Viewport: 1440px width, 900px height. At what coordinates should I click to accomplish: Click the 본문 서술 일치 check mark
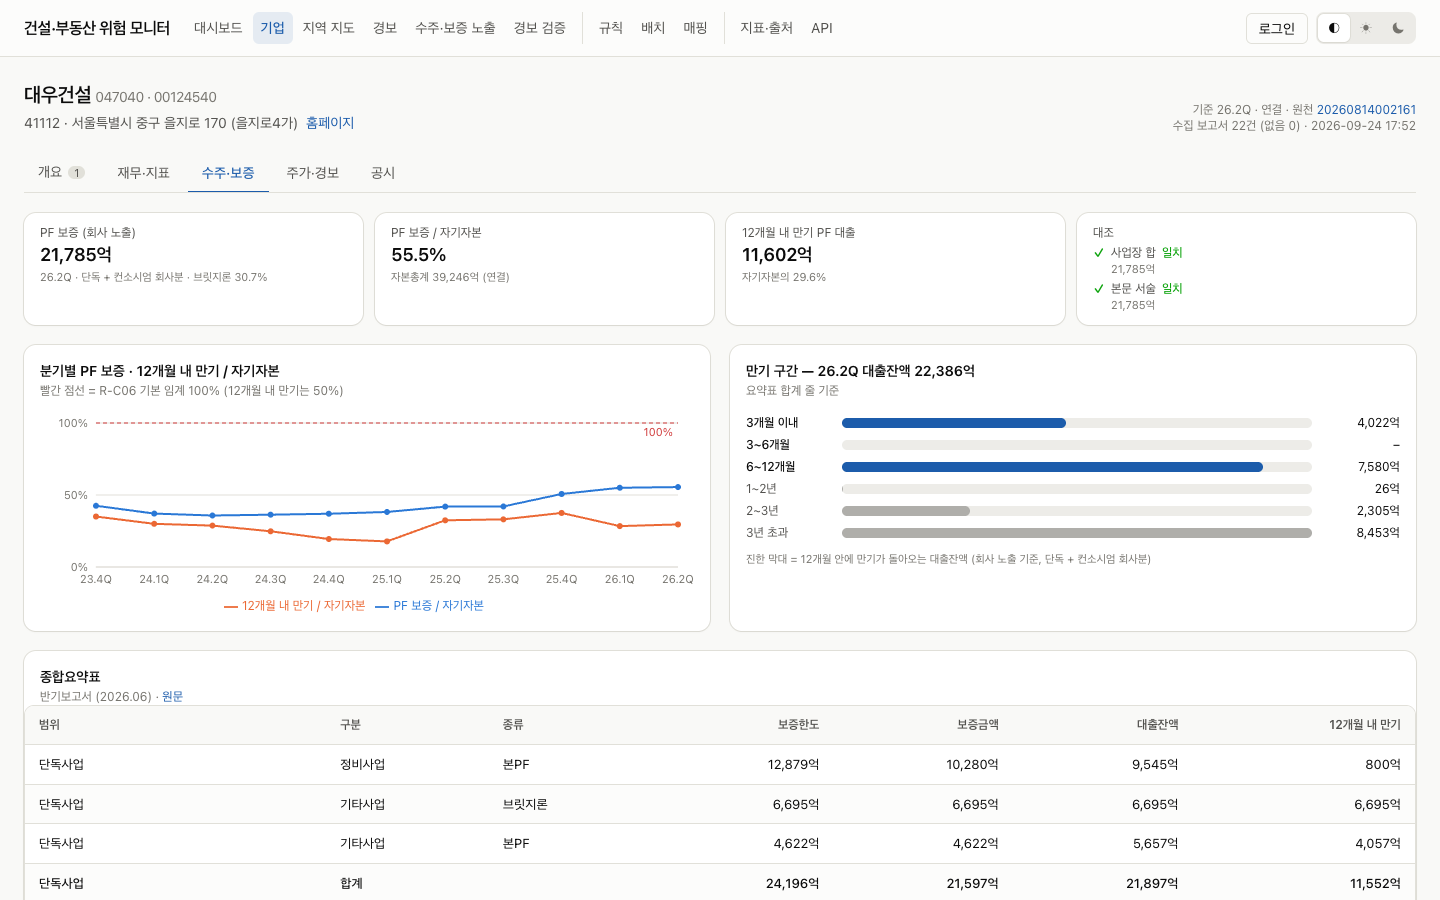pos(1099,289)
